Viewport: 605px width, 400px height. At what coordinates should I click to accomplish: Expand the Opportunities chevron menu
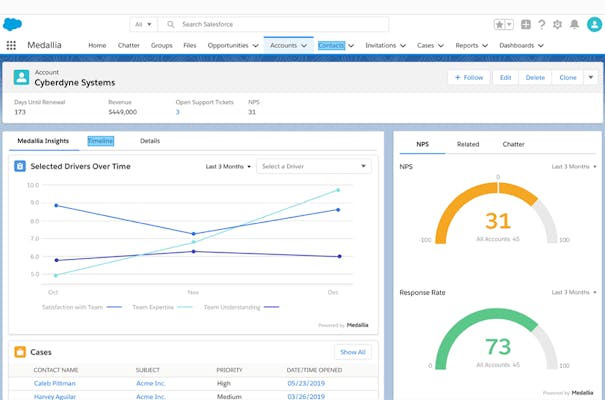(255, 46)
